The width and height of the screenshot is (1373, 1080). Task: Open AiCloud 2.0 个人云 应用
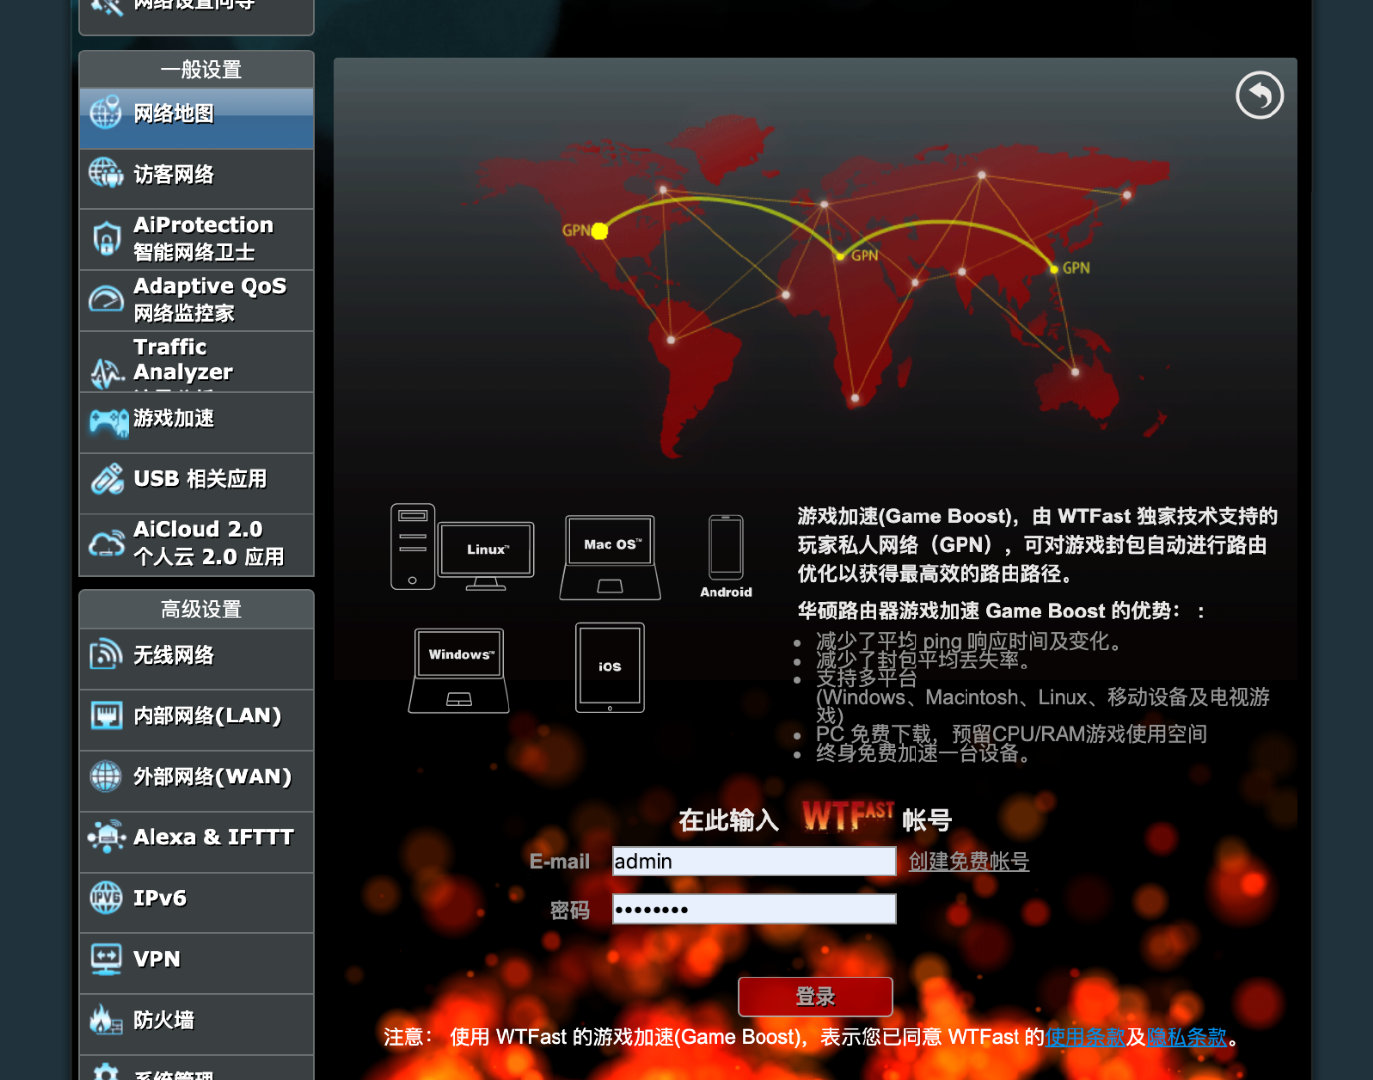tap(197, 545)
